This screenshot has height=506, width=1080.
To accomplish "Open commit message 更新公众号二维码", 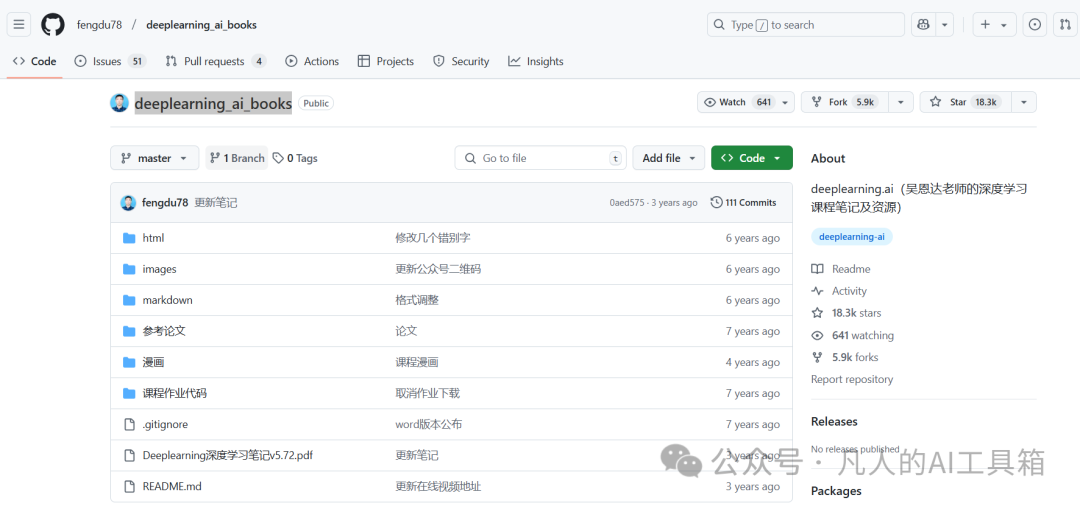I will coord(438,269).
